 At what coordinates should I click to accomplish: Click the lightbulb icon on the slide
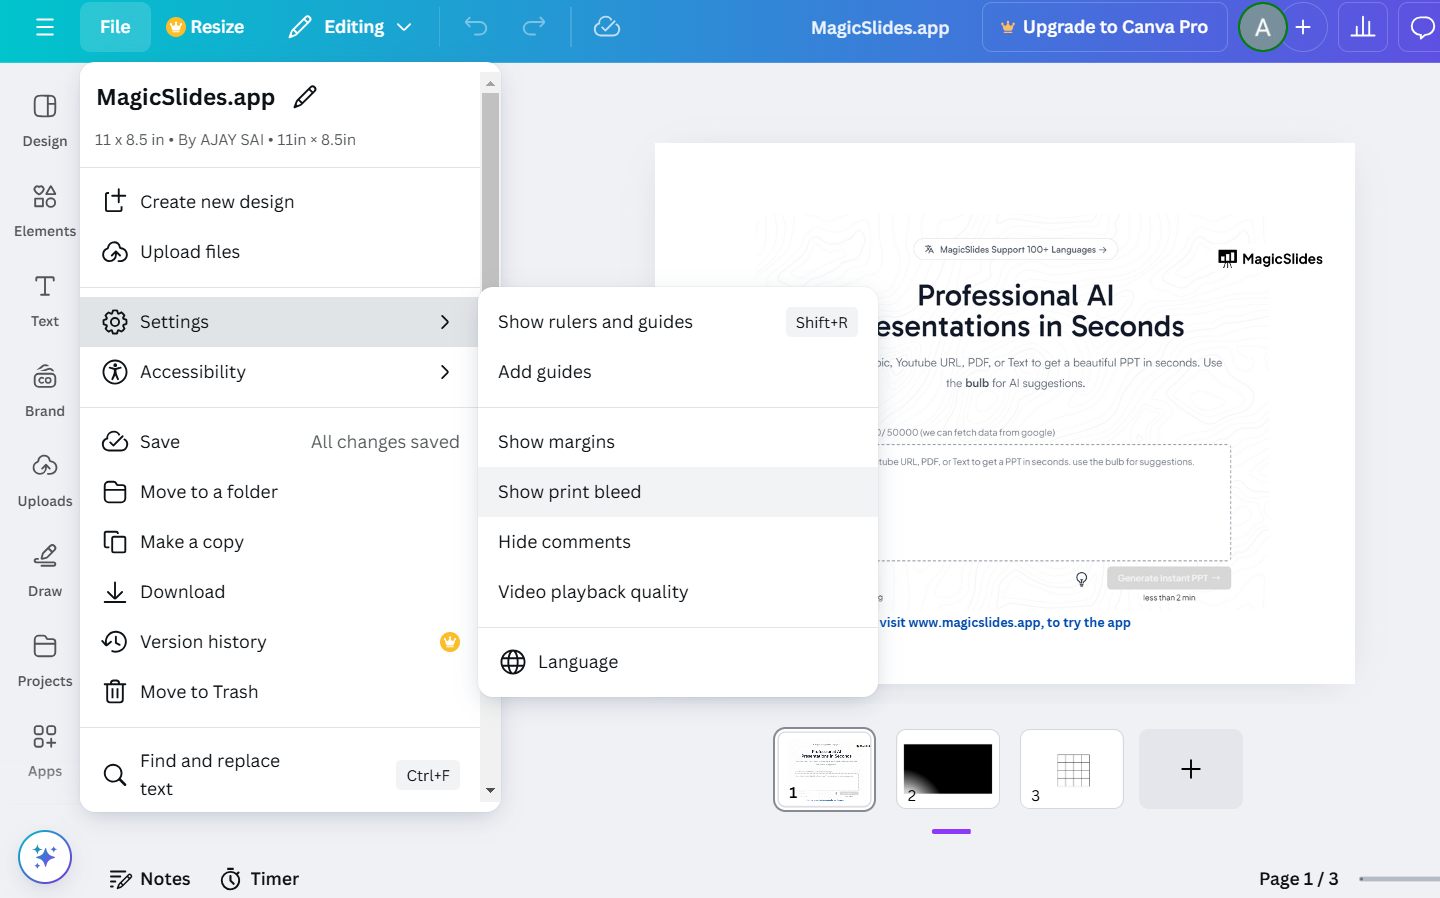tap(1081, 579)
